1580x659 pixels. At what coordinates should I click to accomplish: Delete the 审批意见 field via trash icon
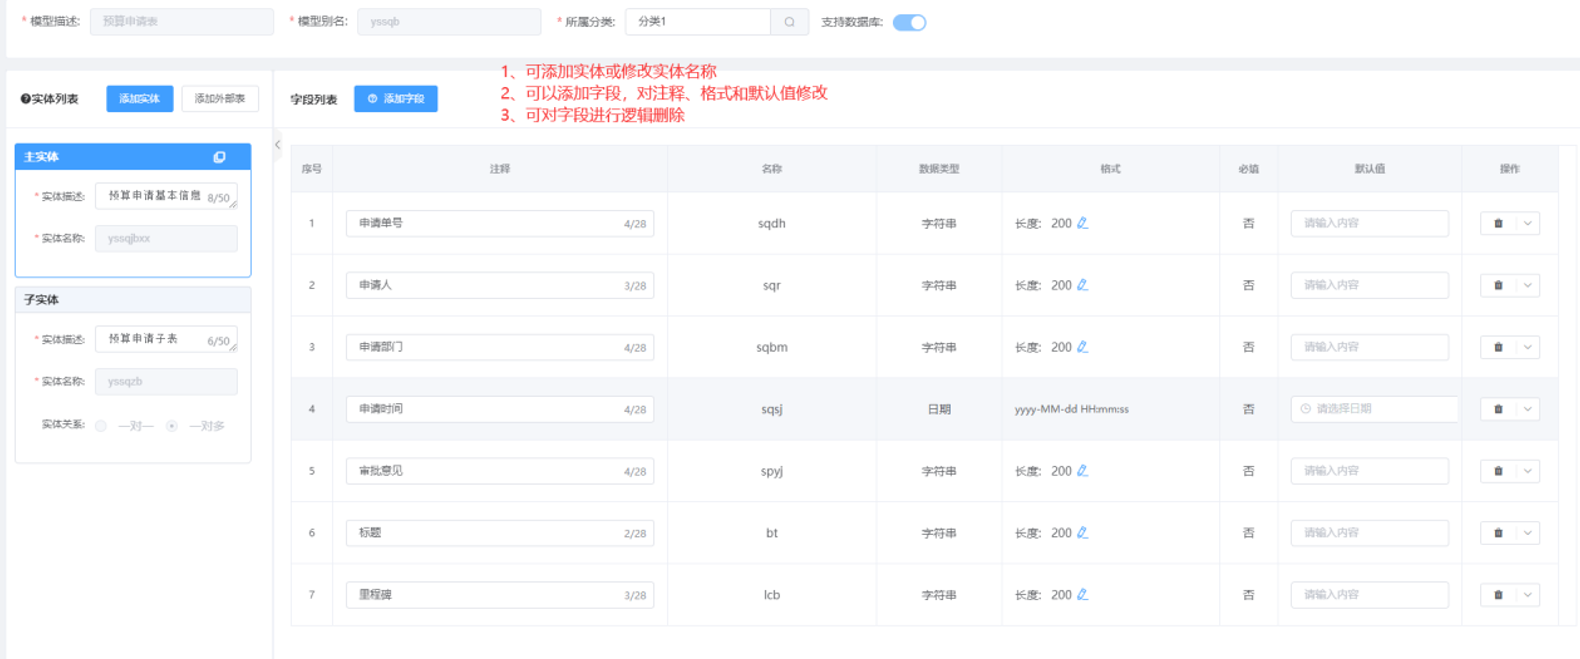point(1498,471)
